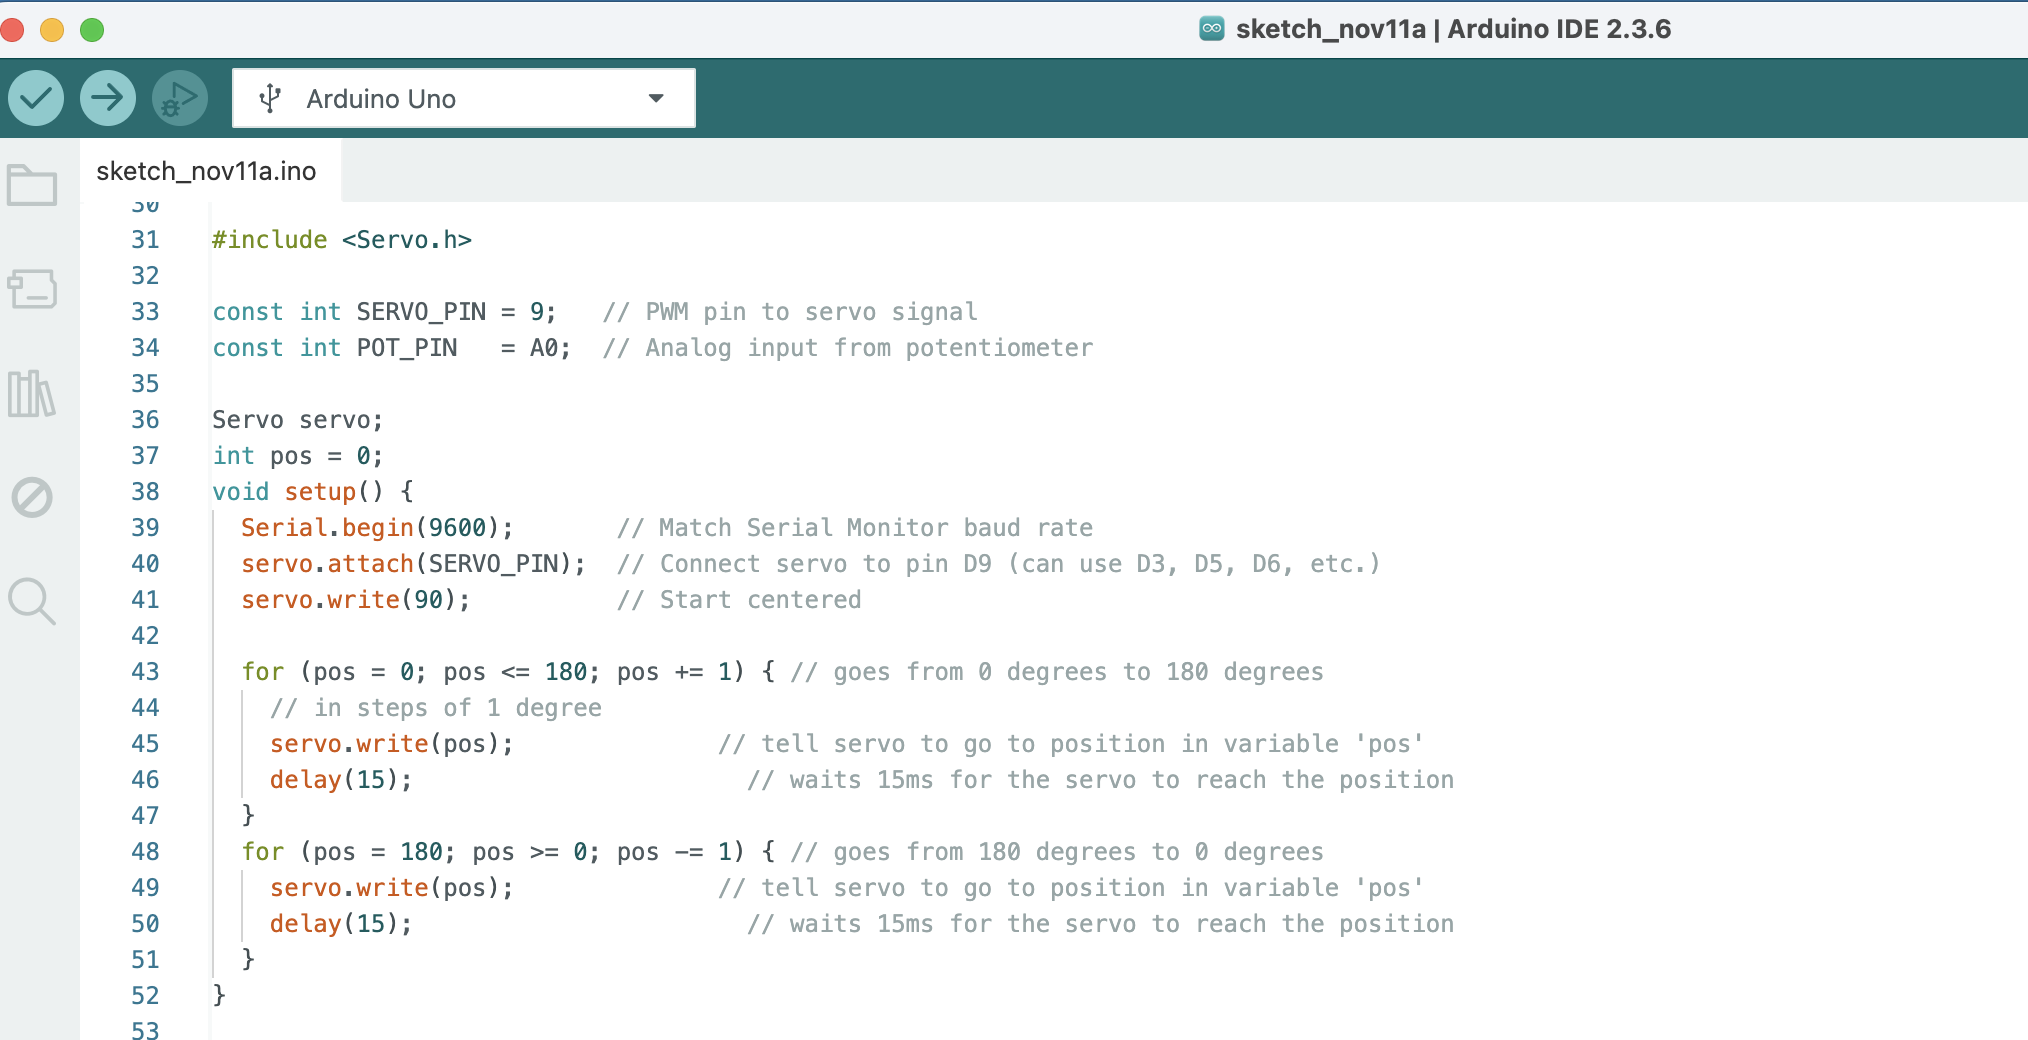This screenshot has width=2028, height=1040.
Task: Open the Boards Manager sidebar panel
Action: (x=32, y=290)
